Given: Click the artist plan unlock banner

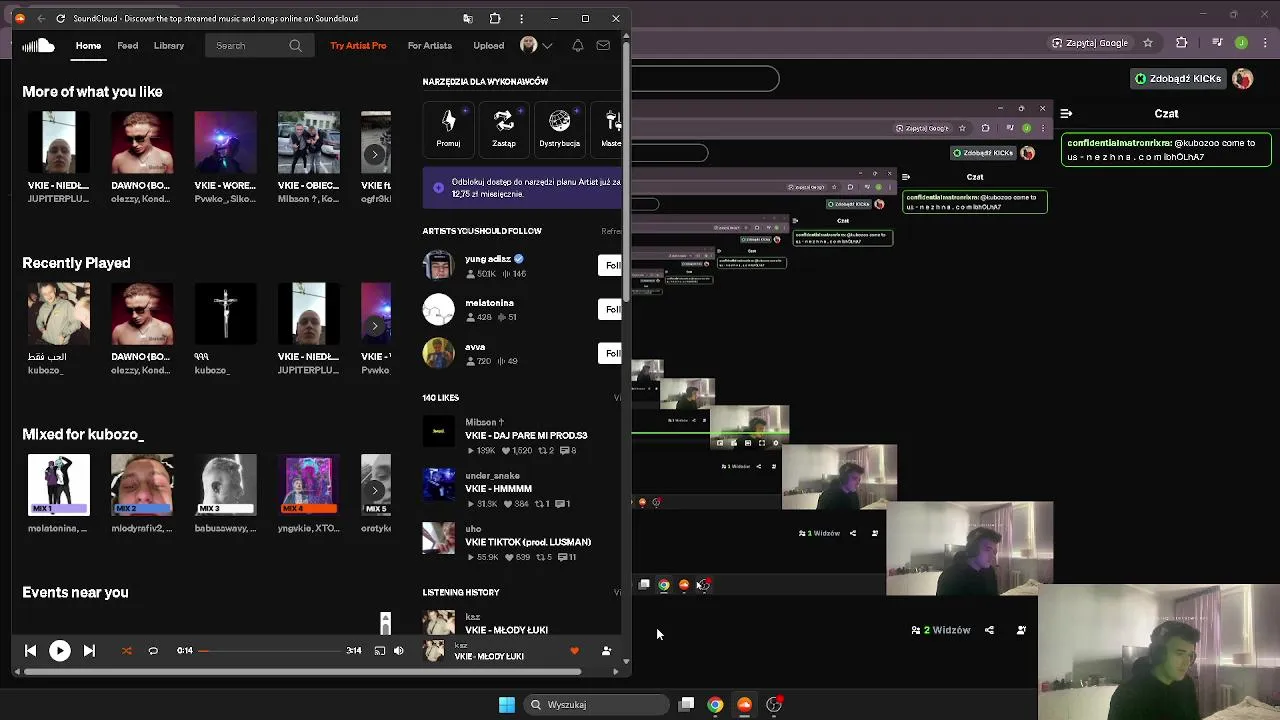Looking at the screenshot, I should click(x=522, y=188).
